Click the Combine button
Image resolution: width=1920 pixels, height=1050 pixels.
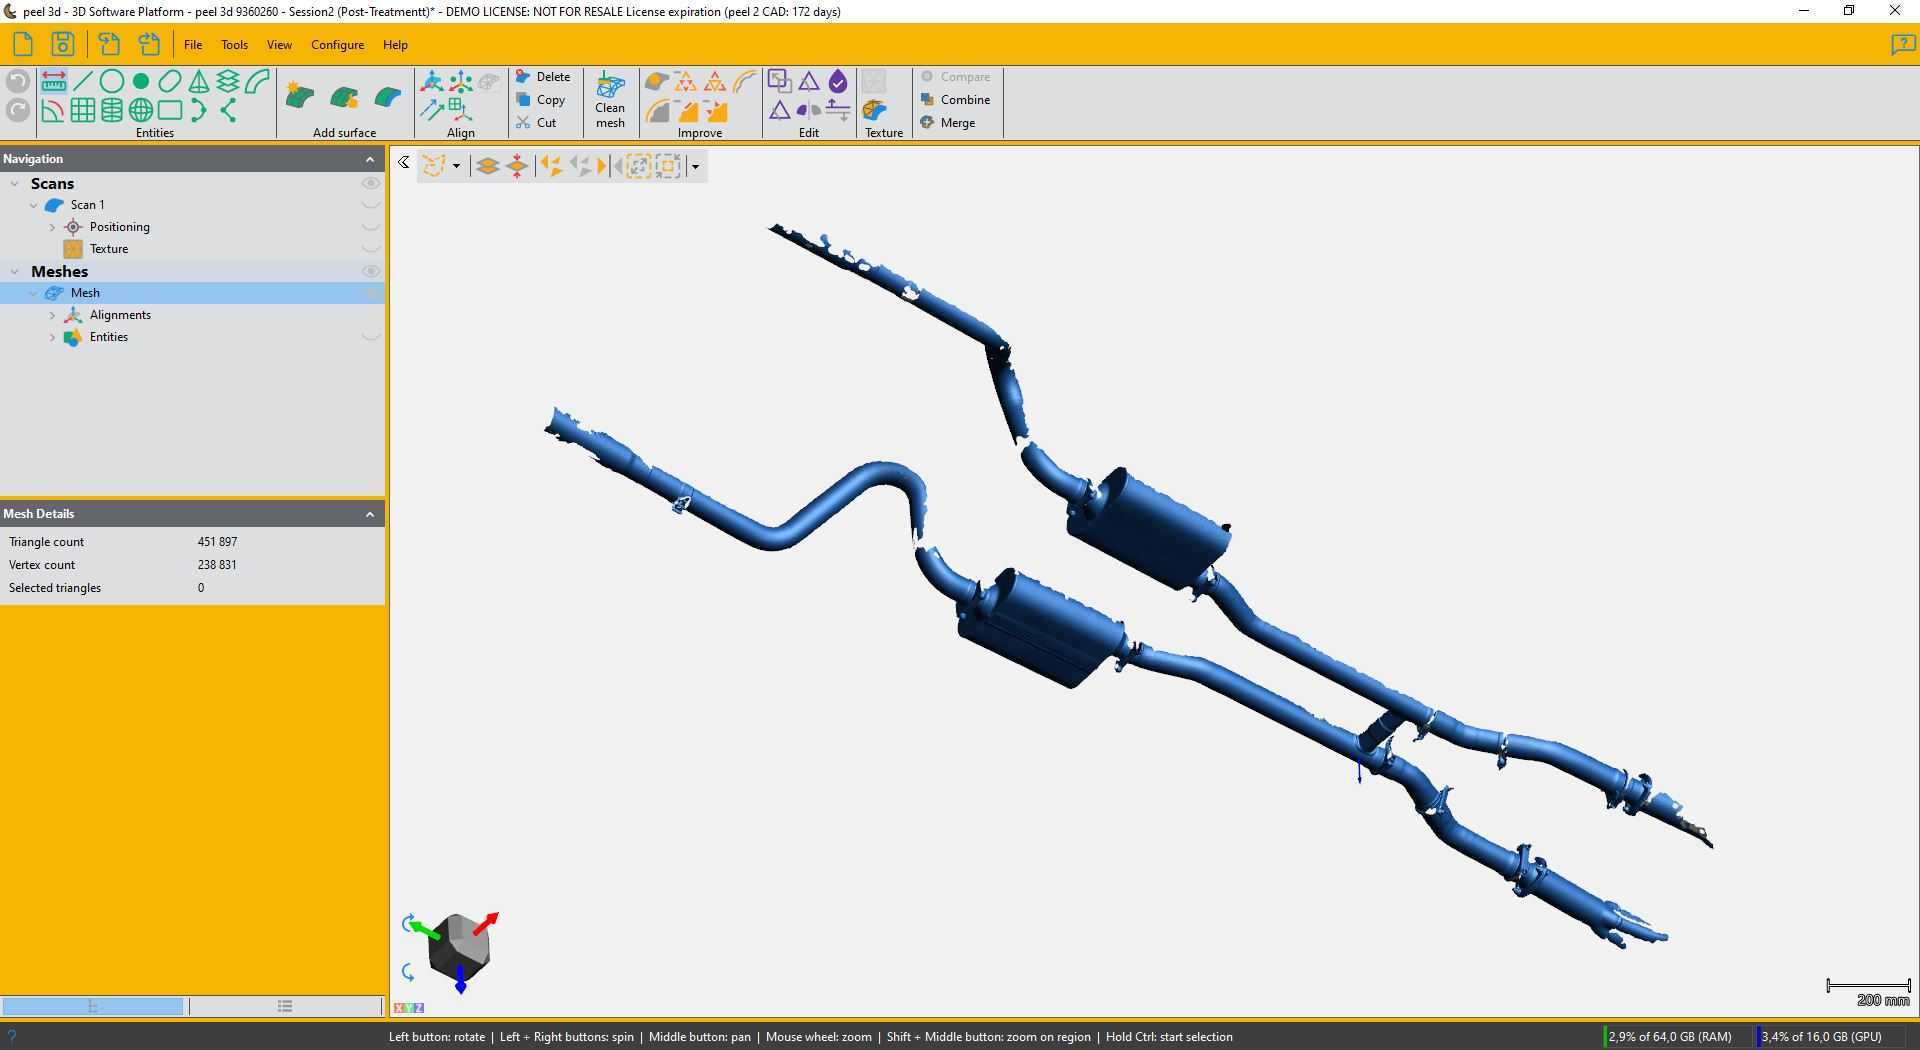956,100
